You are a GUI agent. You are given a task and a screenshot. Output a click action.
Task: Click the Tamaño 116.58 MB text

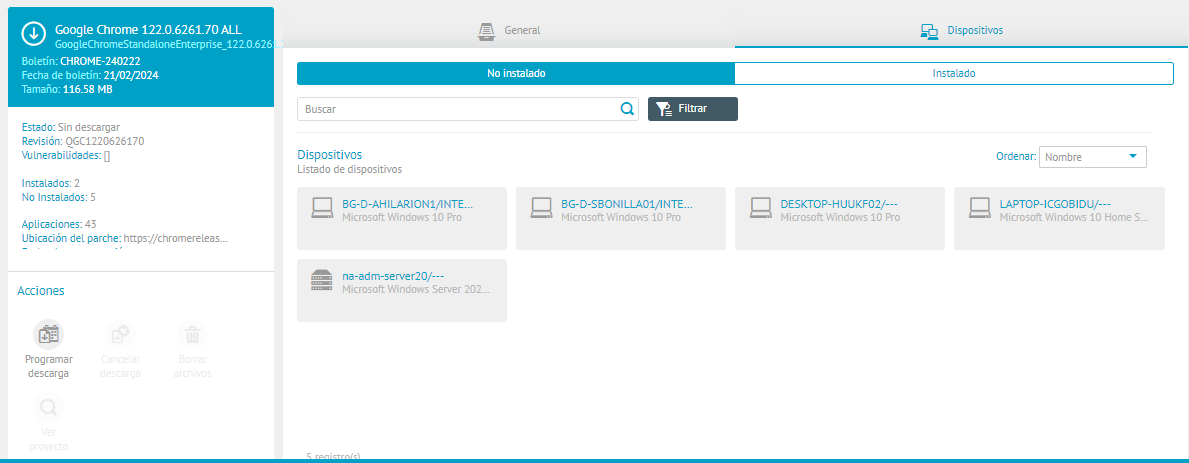click(67, 89)
